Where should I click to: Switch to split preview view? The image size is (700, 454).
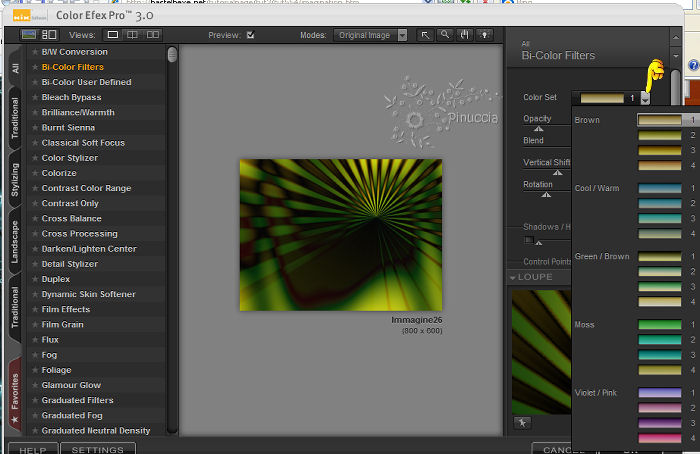[x=132, y=35]
